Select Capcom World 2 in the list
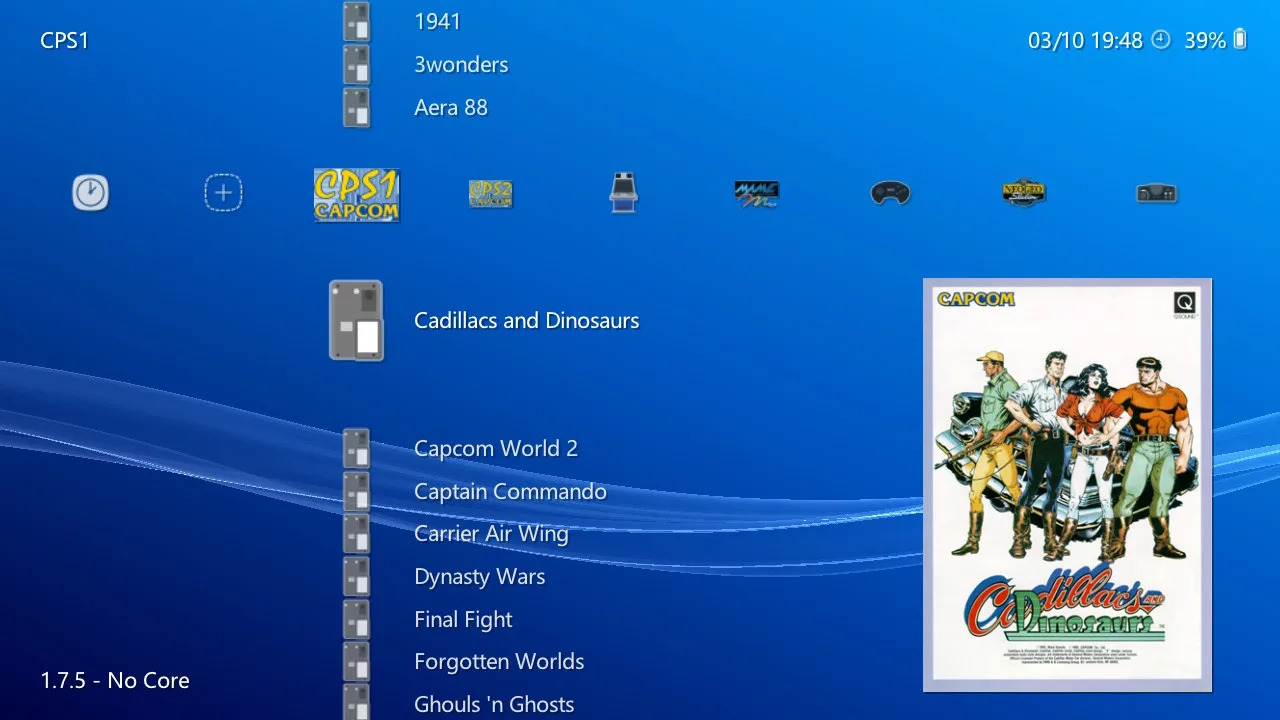Viewport: 1280px width, 720px height. point(496,448)
